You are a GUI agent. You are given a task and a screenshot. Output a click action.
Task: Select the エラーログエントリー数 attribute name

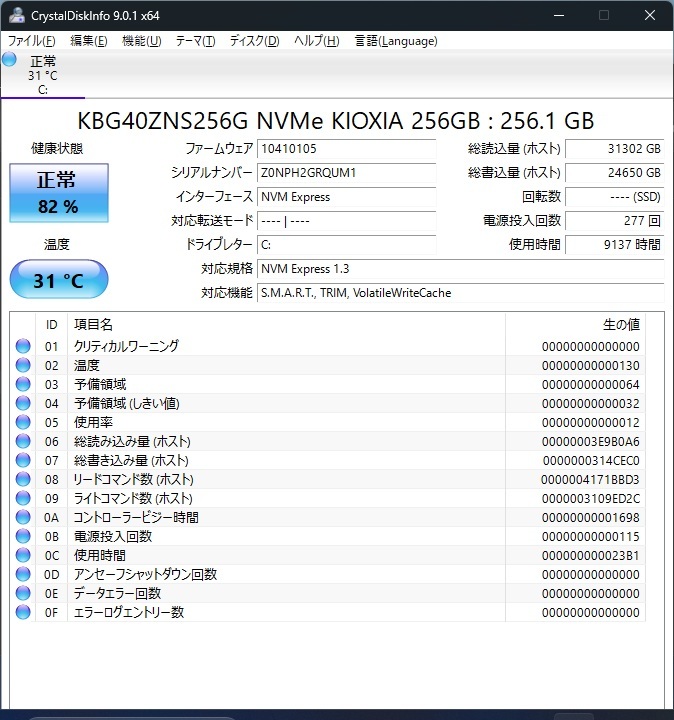coord(129,612)
